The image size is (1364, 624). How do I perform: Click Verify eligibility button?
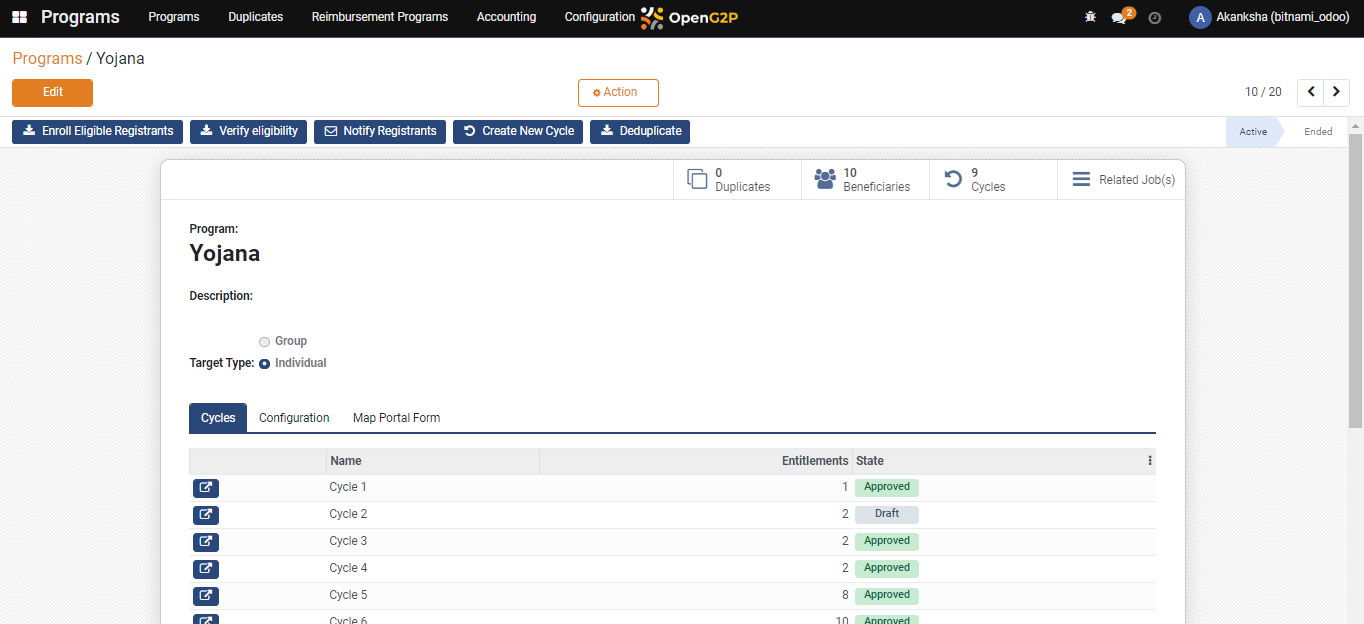tap(248, 132)
